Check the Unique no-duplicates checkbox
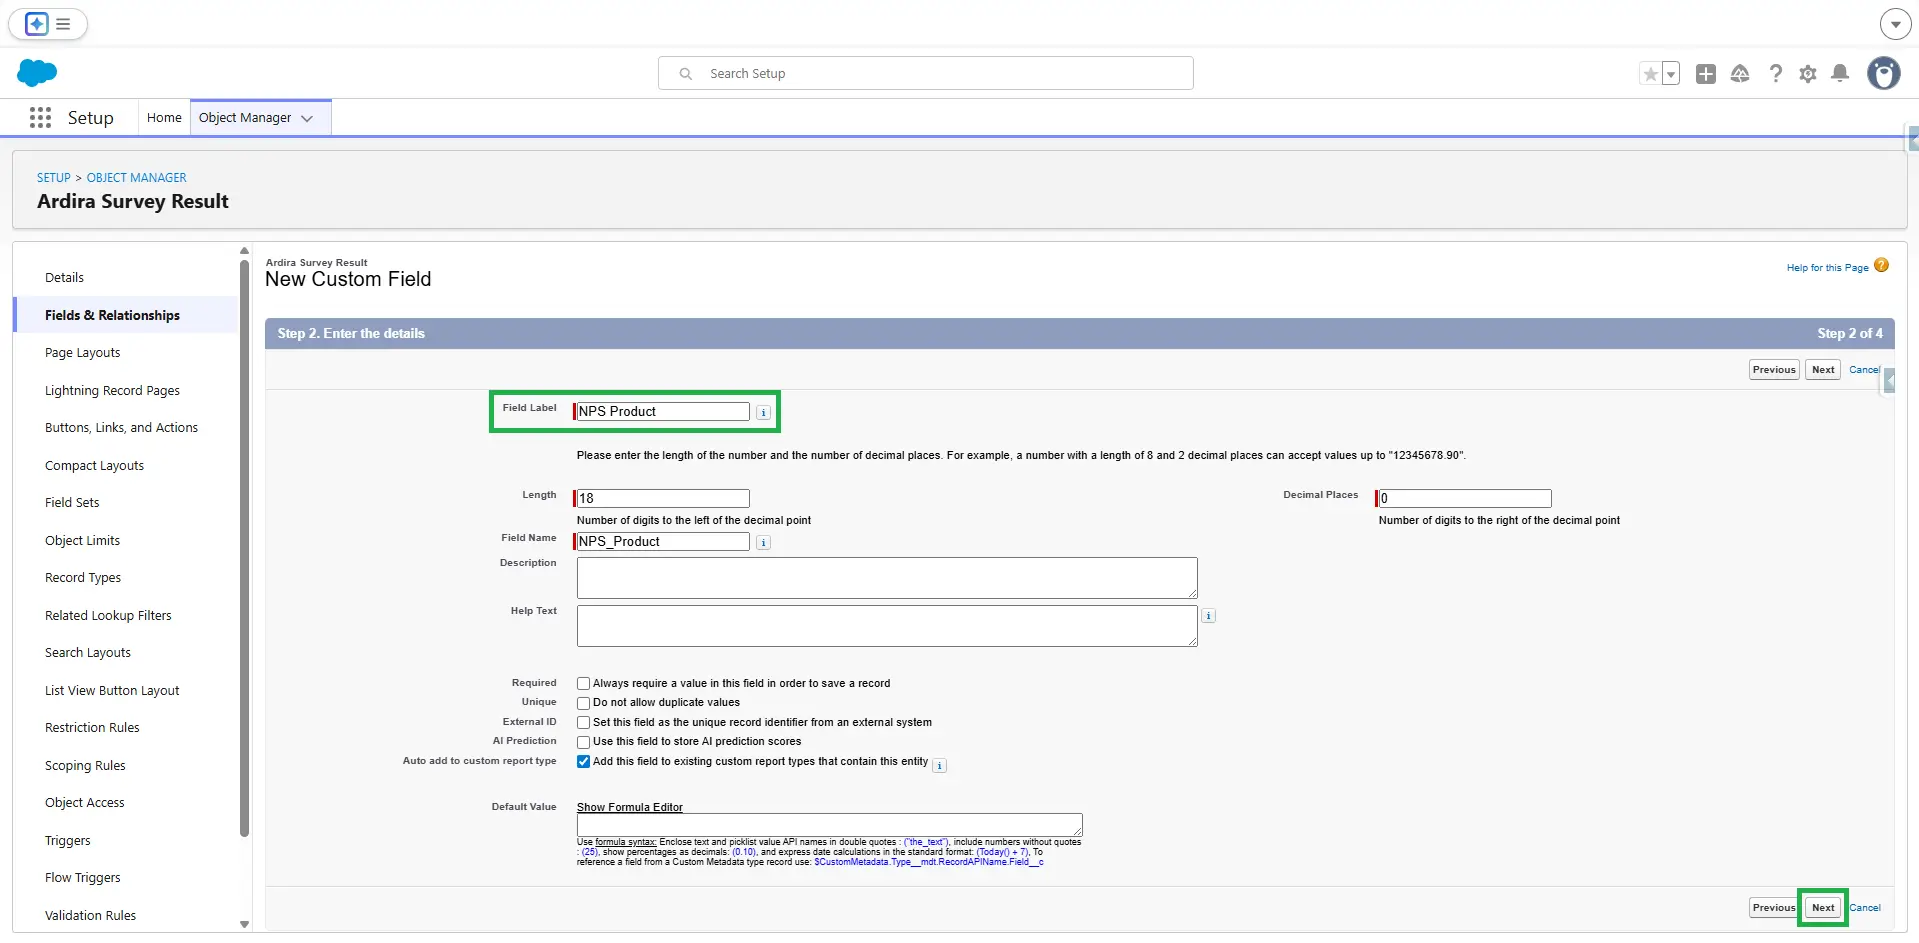Viewport: 1919px width, 943px height. (x=583, y=703)
